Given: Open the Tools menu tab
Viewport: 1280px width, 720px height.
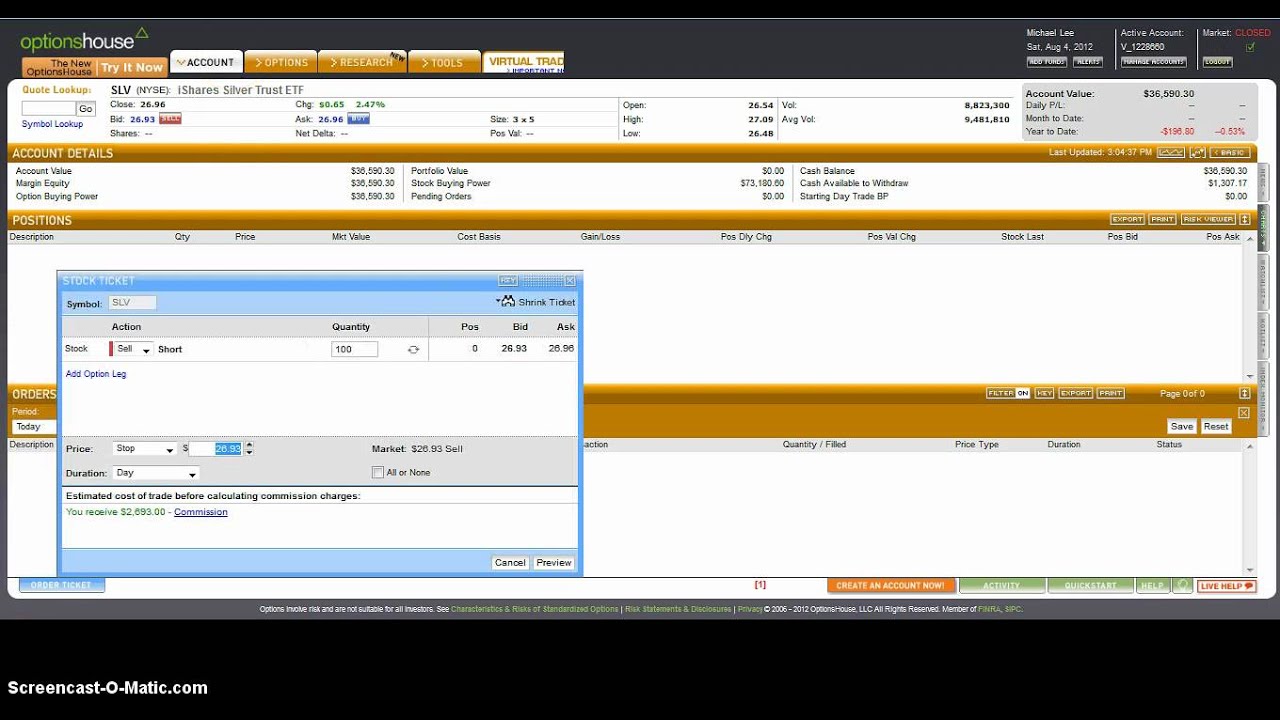Looking at the screenshot, I should tap(444, 62).
